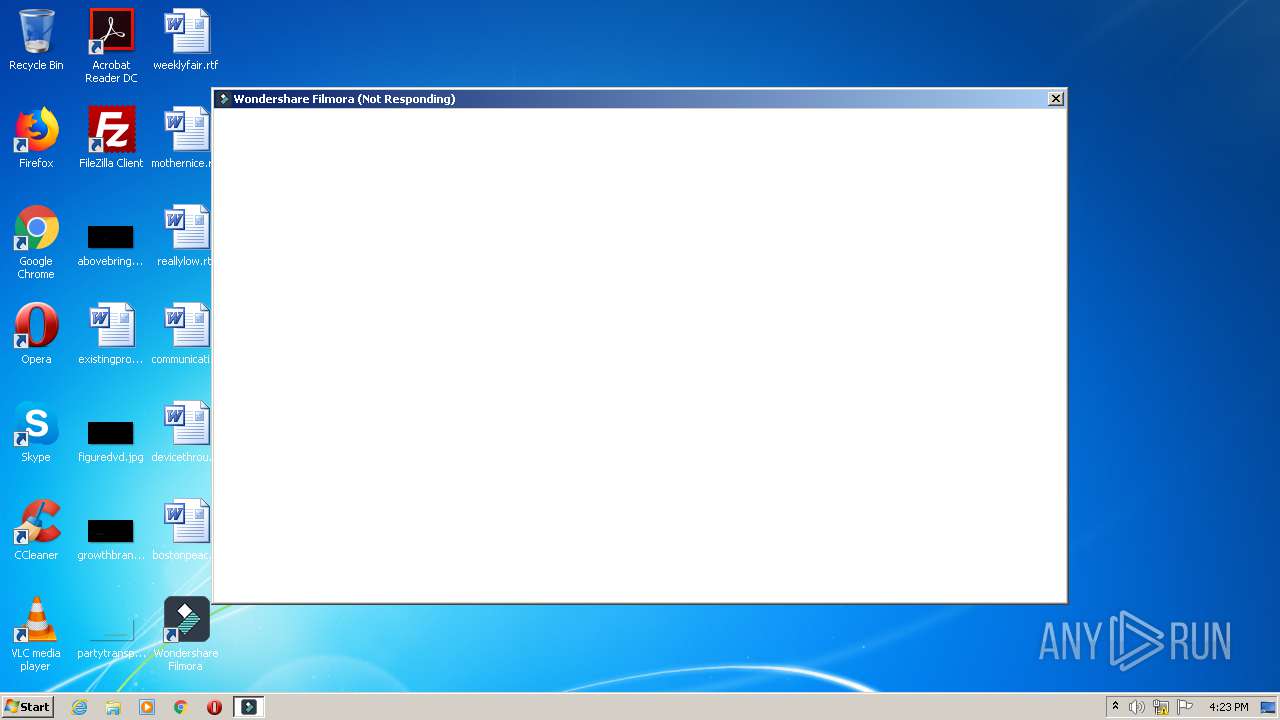Open Firefox desktop shortcut
Image resolution: width=1280 pixels, height=720 pixels.
(36, 138)
